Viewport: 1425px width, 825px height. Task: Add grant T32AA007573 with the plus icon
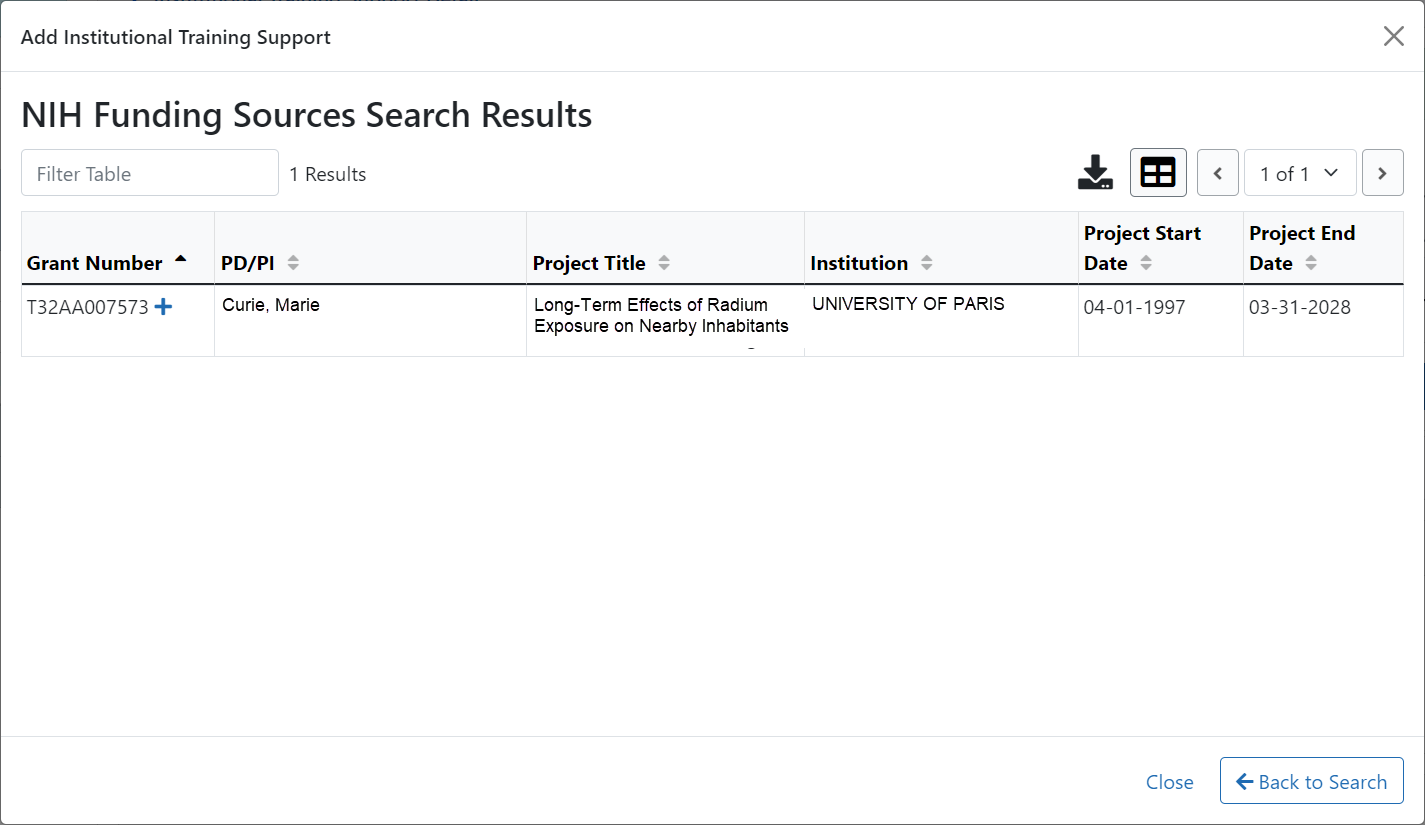pos(163,307)
